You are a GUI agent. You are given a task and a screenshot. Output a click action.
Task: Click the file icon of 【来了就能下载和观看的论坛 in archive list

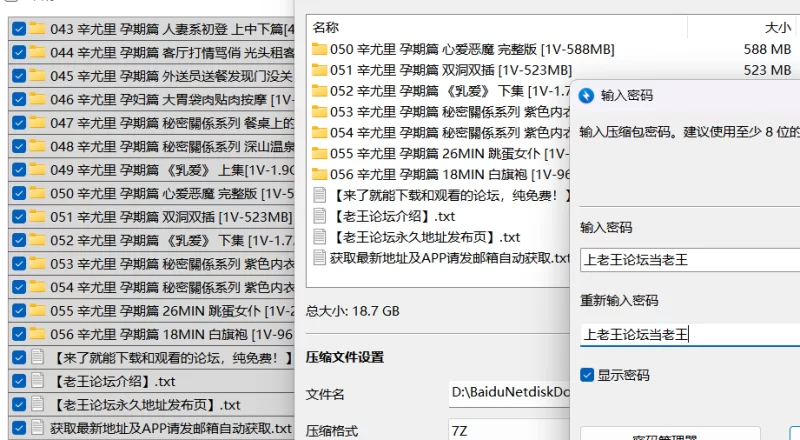[319, 195]
